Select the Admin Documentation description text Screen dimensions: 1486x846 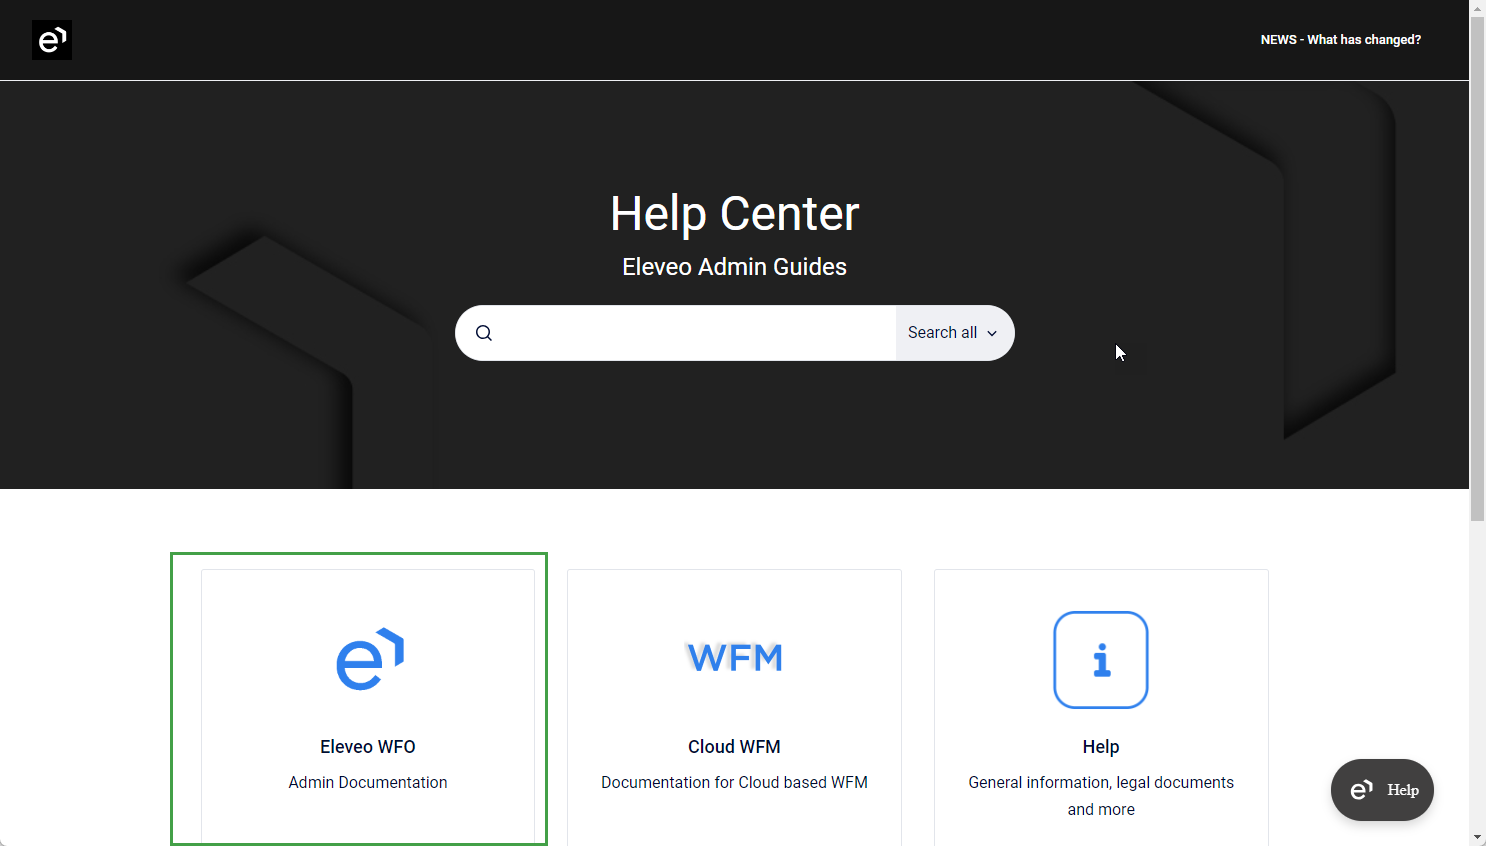click(x=368, y=782)
